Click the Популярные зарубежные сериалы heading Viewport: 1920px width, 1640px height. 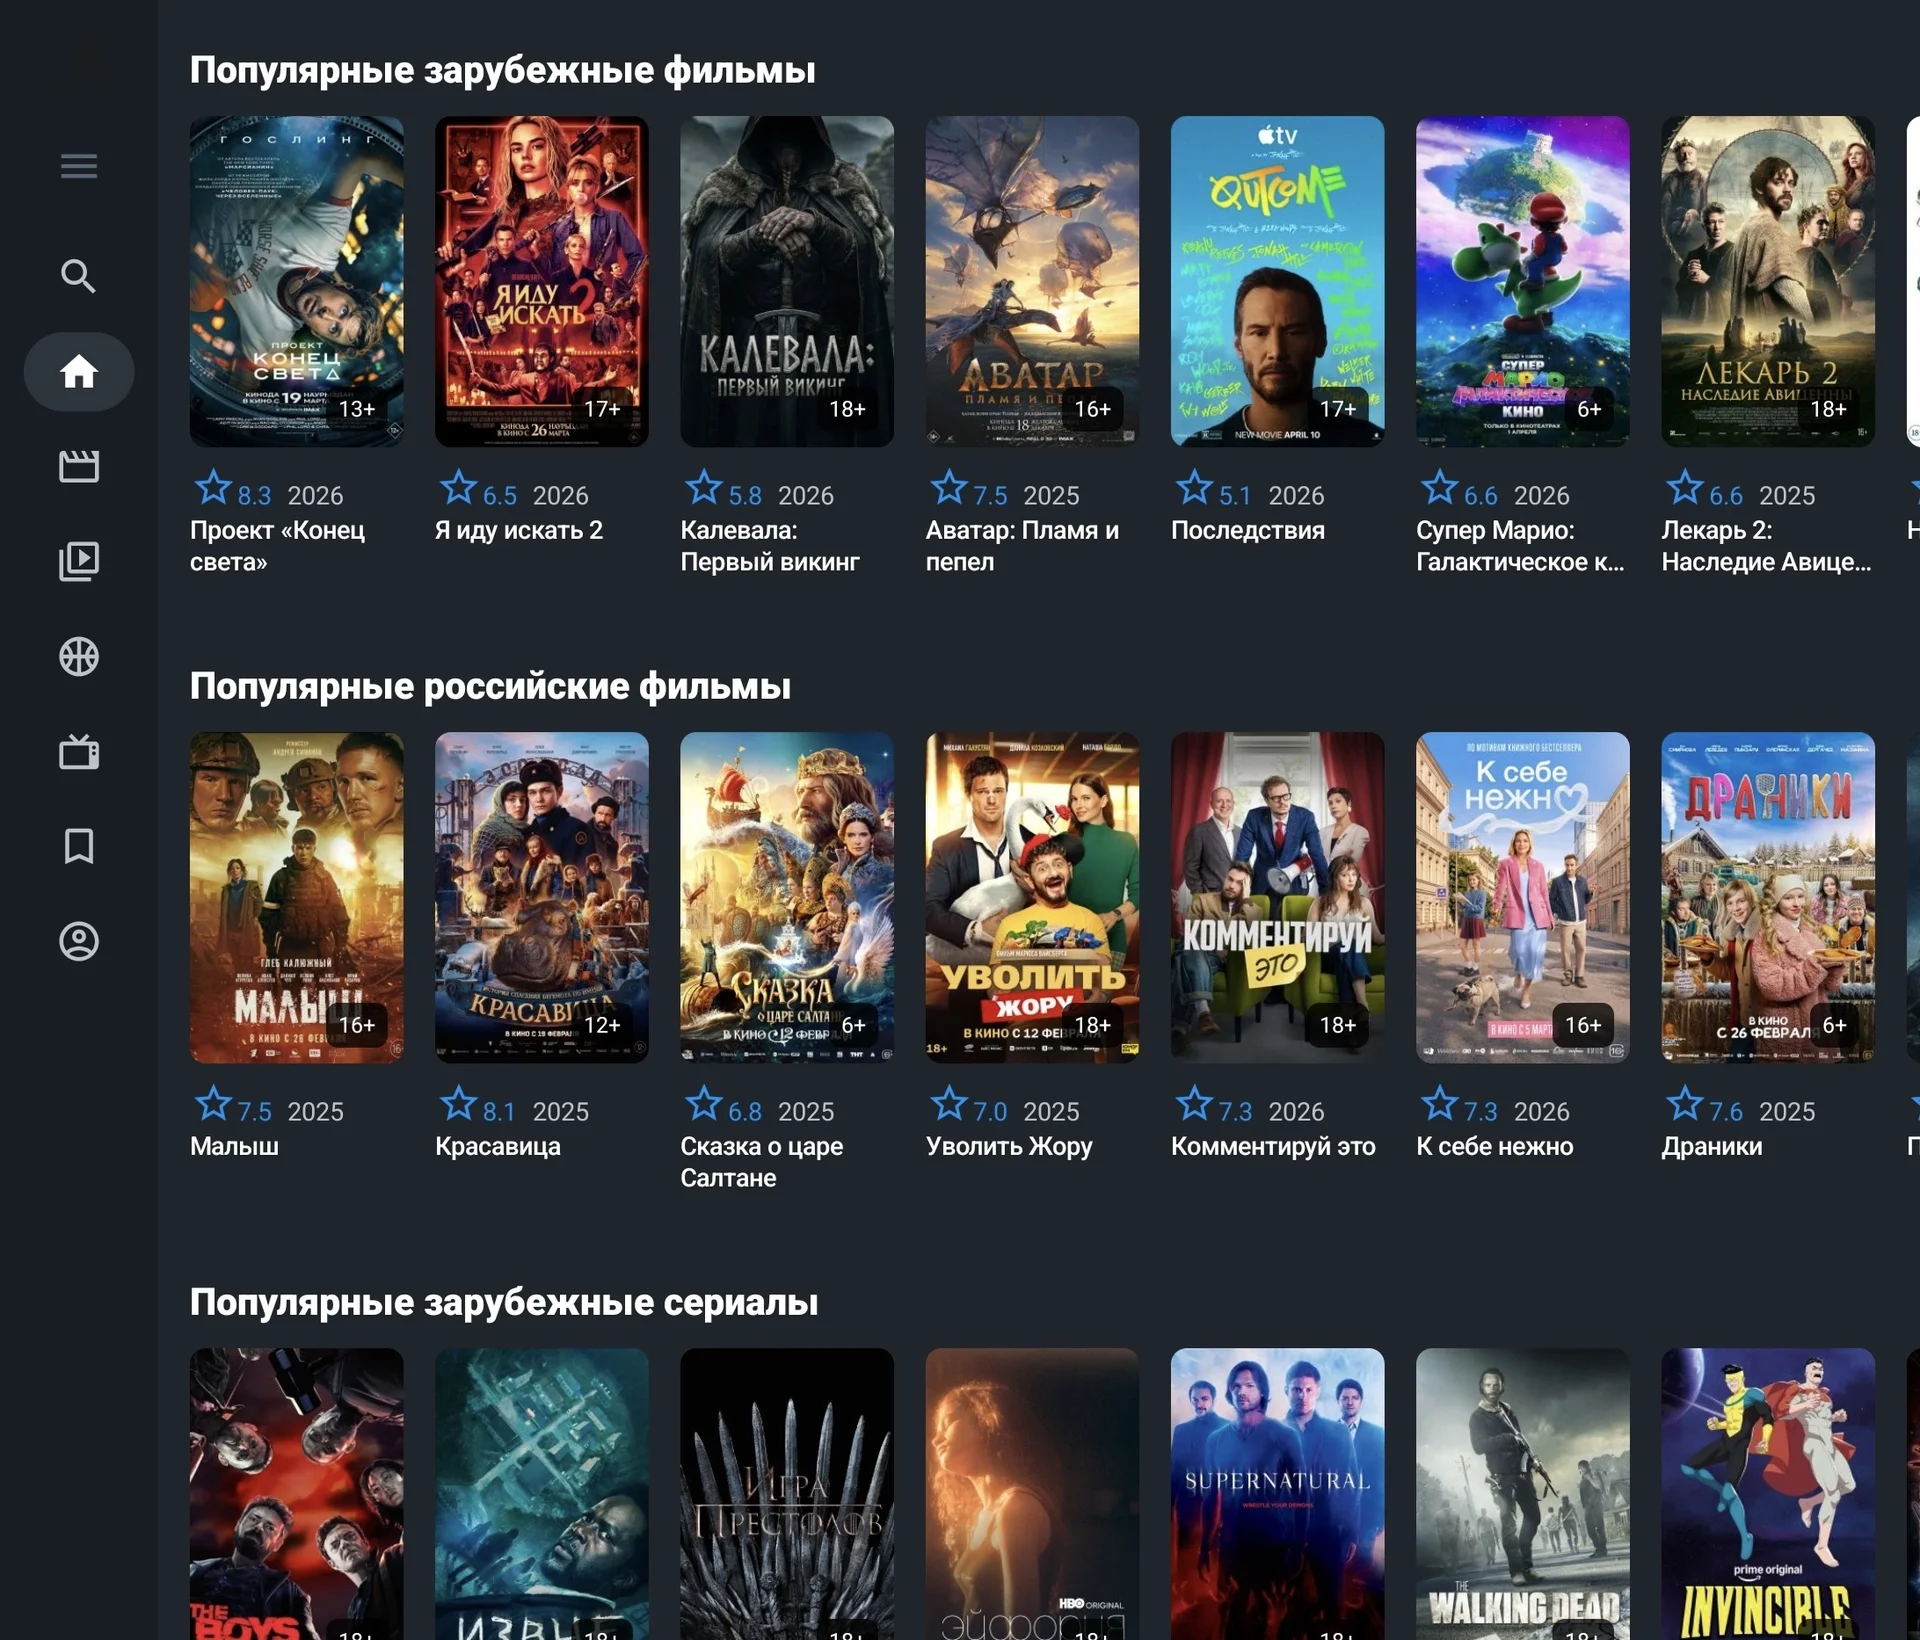point(504,1303)
